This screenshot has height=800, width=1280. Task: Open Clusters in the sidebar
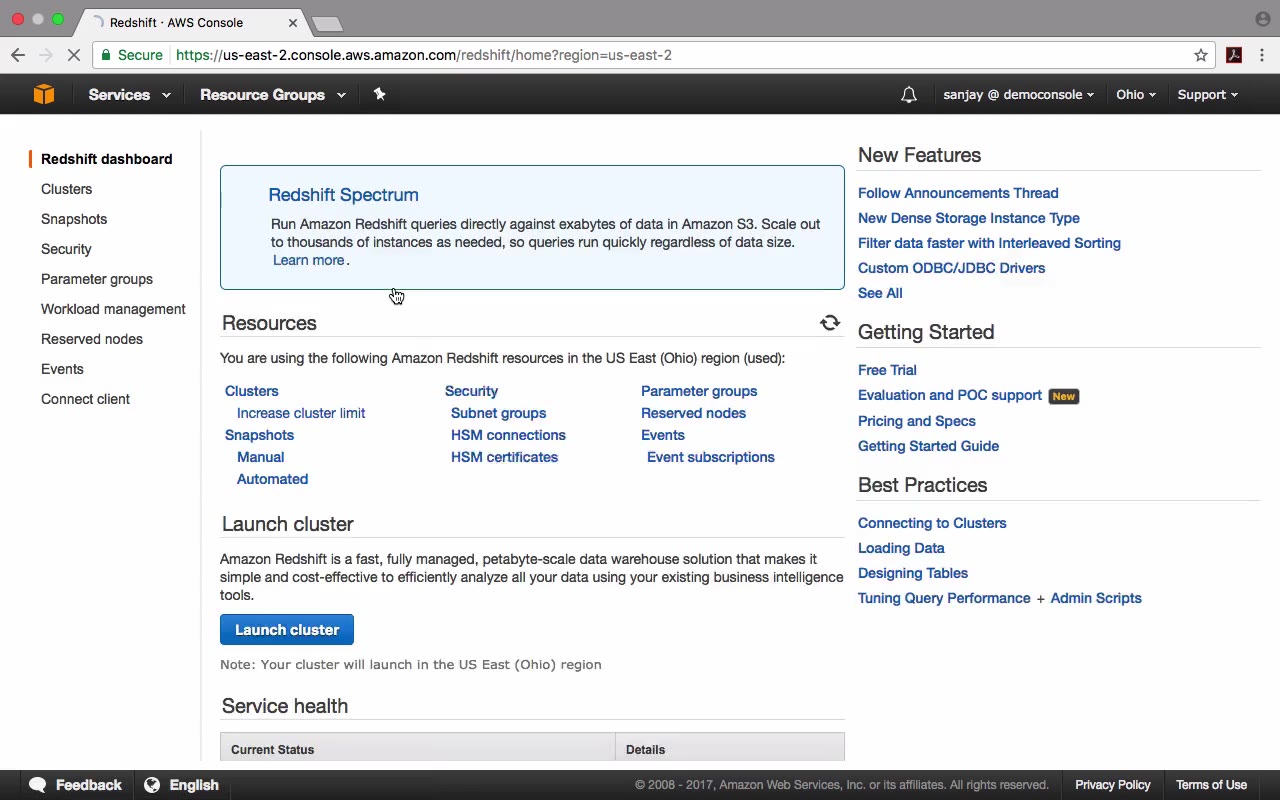coord(66,189)
